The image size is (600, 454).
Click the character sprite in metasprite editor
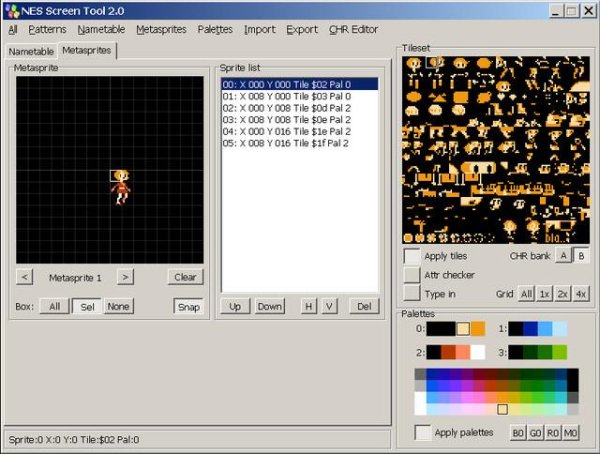click(121, 188)
